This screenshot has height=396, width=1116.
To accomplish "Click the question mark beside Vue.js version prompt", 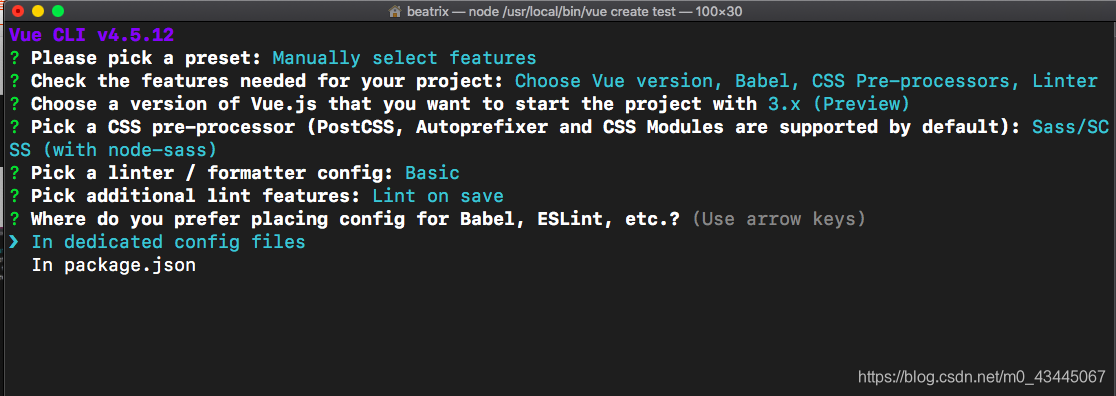I will pyautogui.click(x=14, y=104).
